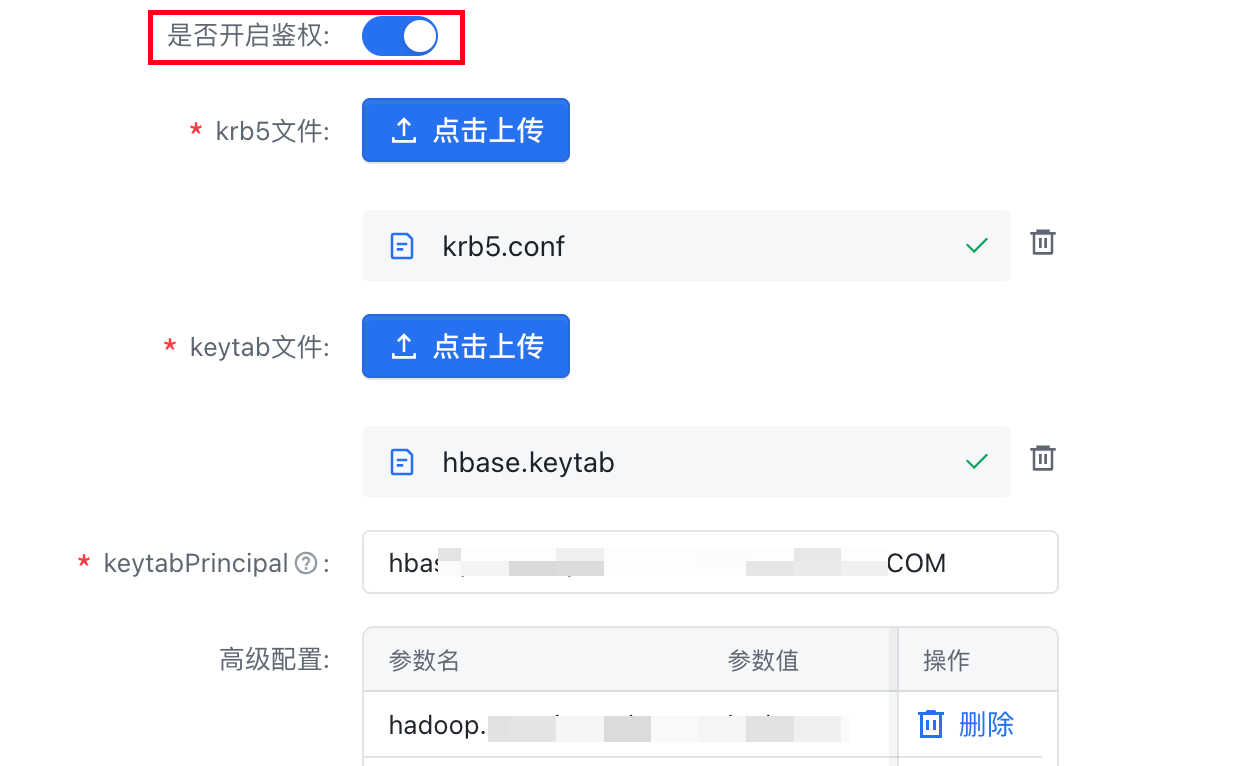Click the document icon beside hbase.keytab
Image resolution: width=1244 pixels, height=766 pixels.
[402, 462]
